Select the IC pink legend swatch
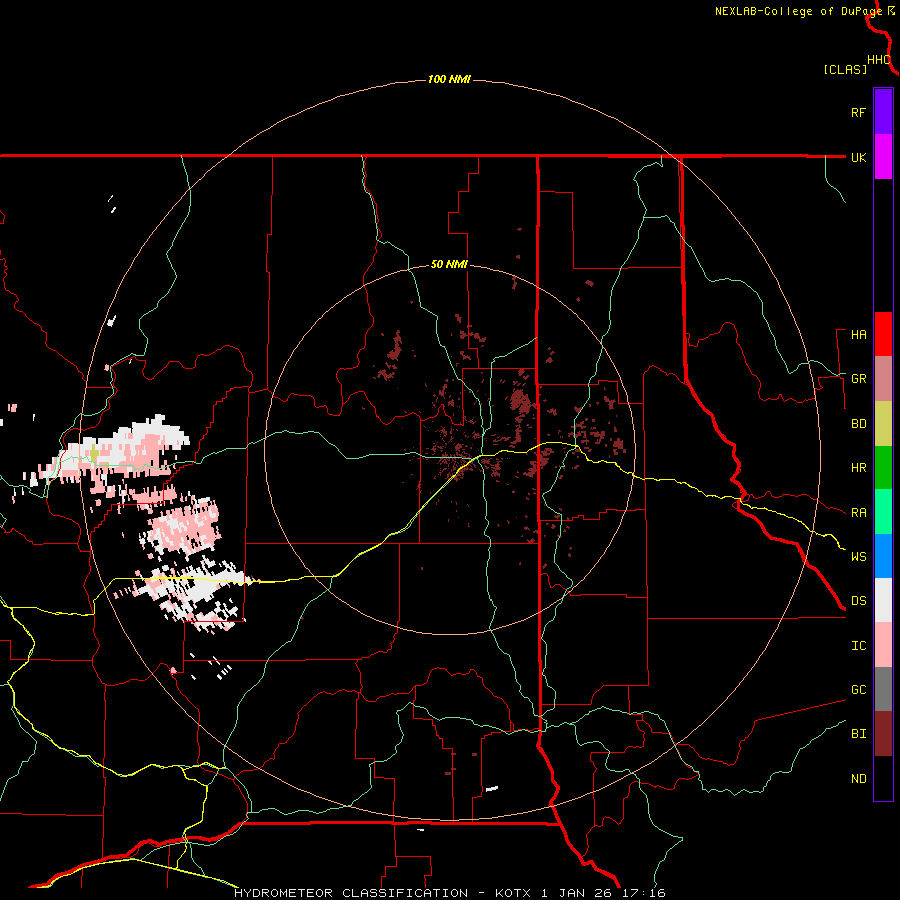The width and height of the screenshot is (900, 900). point(883,645)
